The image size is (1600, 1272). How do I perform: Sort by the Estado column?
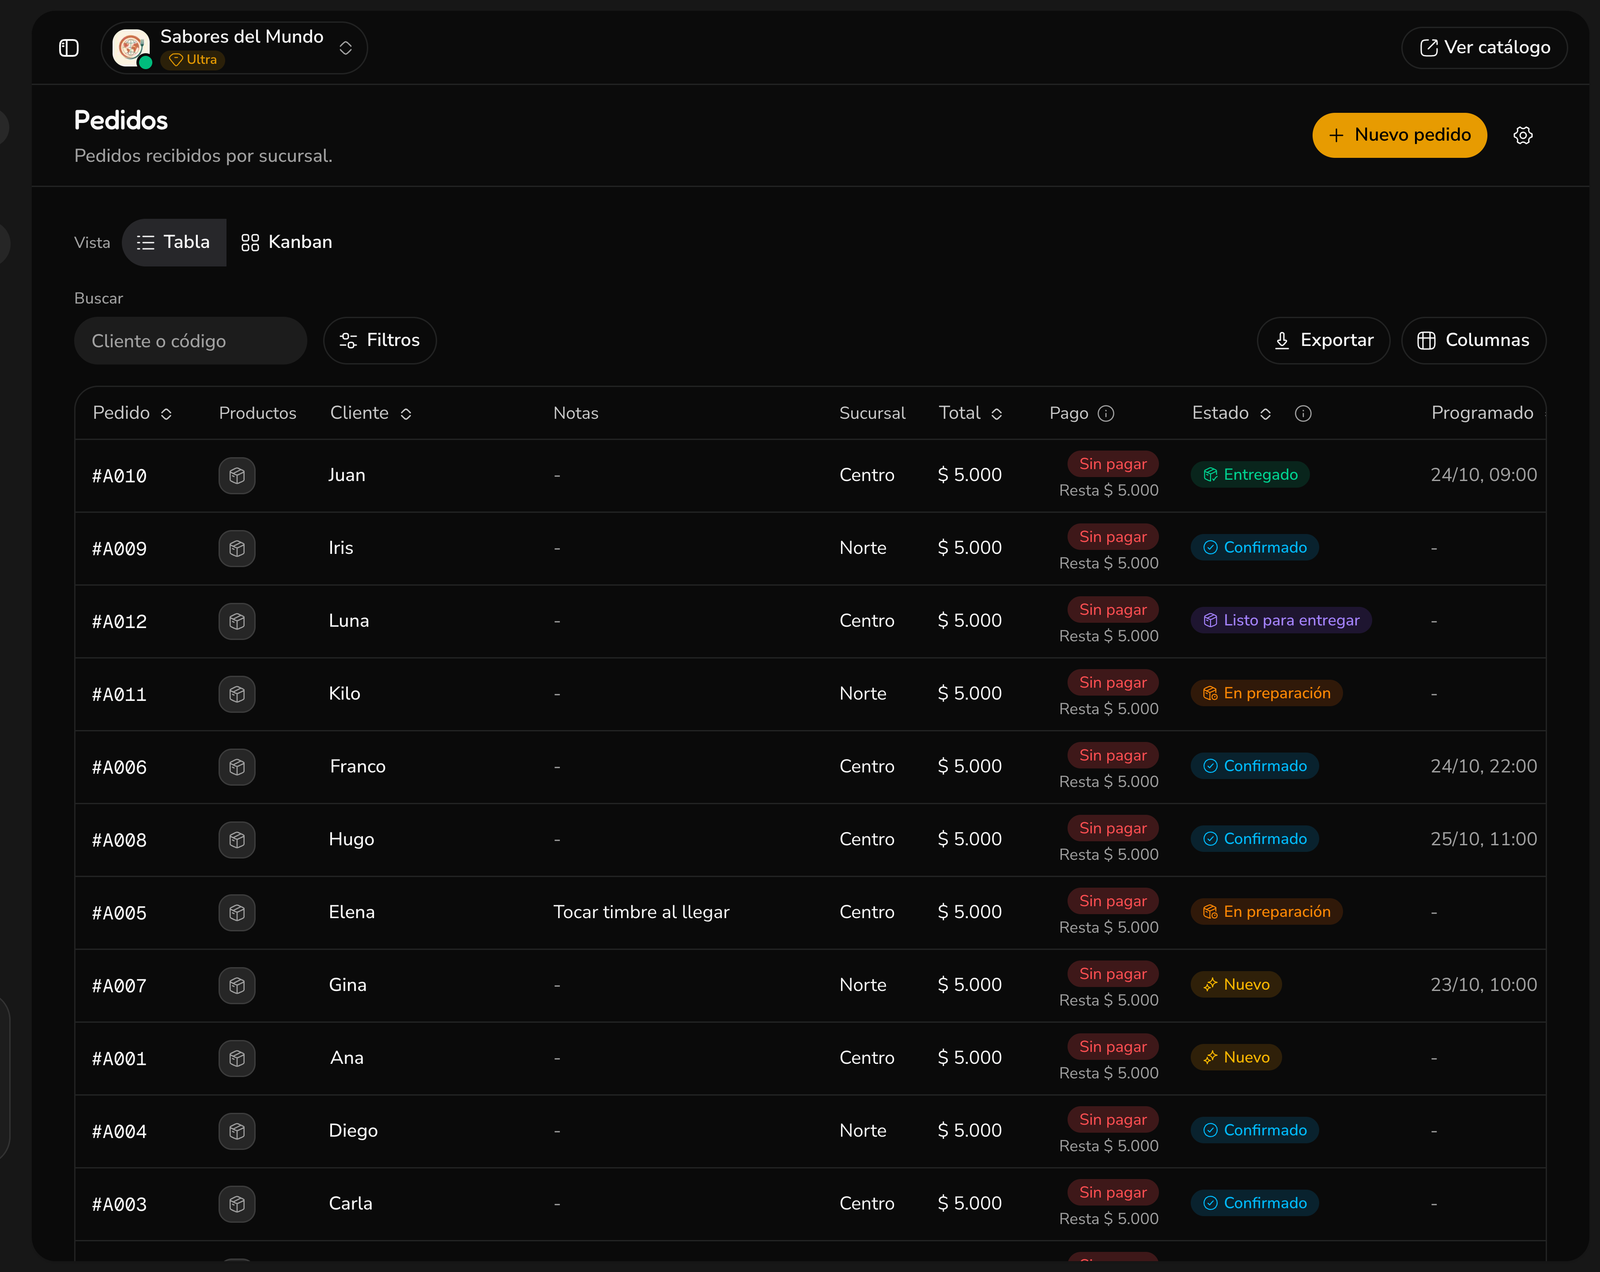click(1232, 413)
